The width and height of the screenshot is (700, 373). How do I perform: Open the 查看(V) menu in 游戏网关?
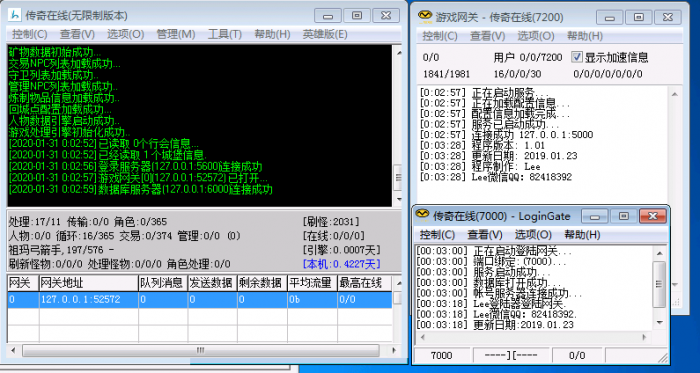(x=488, y=36)
